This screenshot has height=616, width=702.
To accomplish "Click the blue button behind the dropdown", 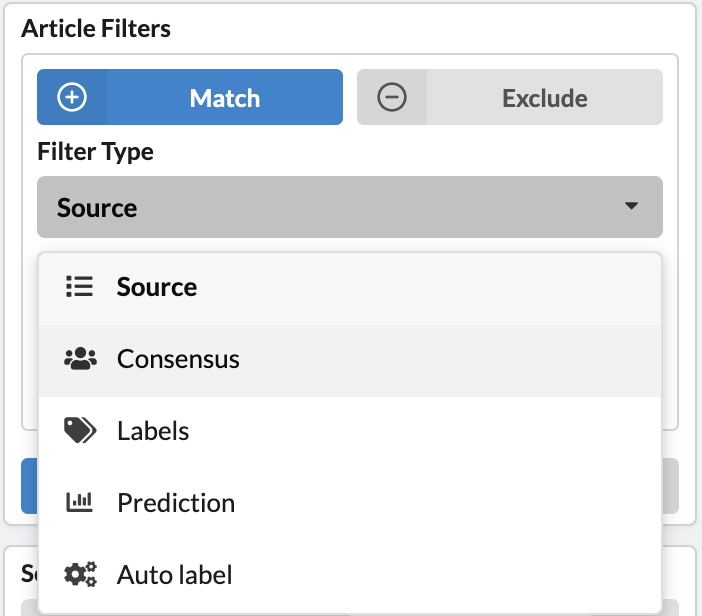I will coord(30,486).
